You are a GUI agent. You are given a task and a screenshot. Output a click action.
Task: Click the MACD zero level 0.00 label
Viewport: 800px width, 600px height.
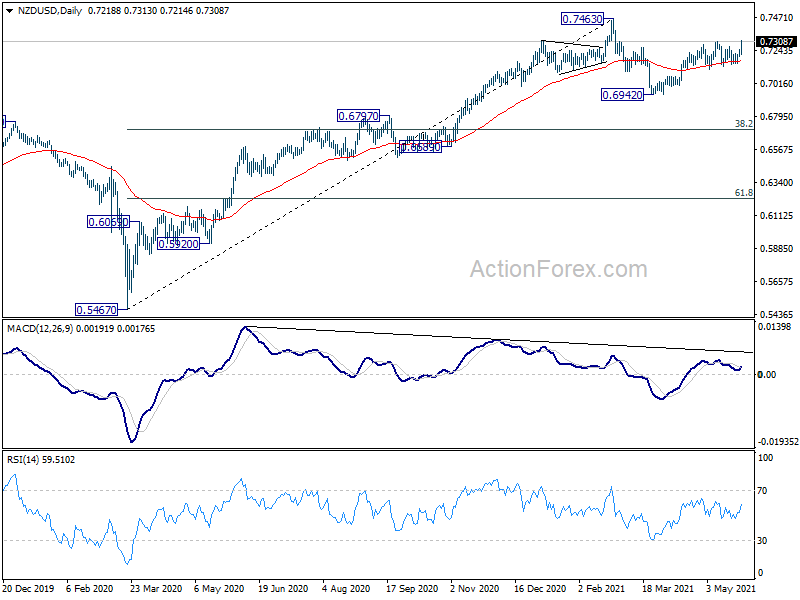(x=767, y=375)
